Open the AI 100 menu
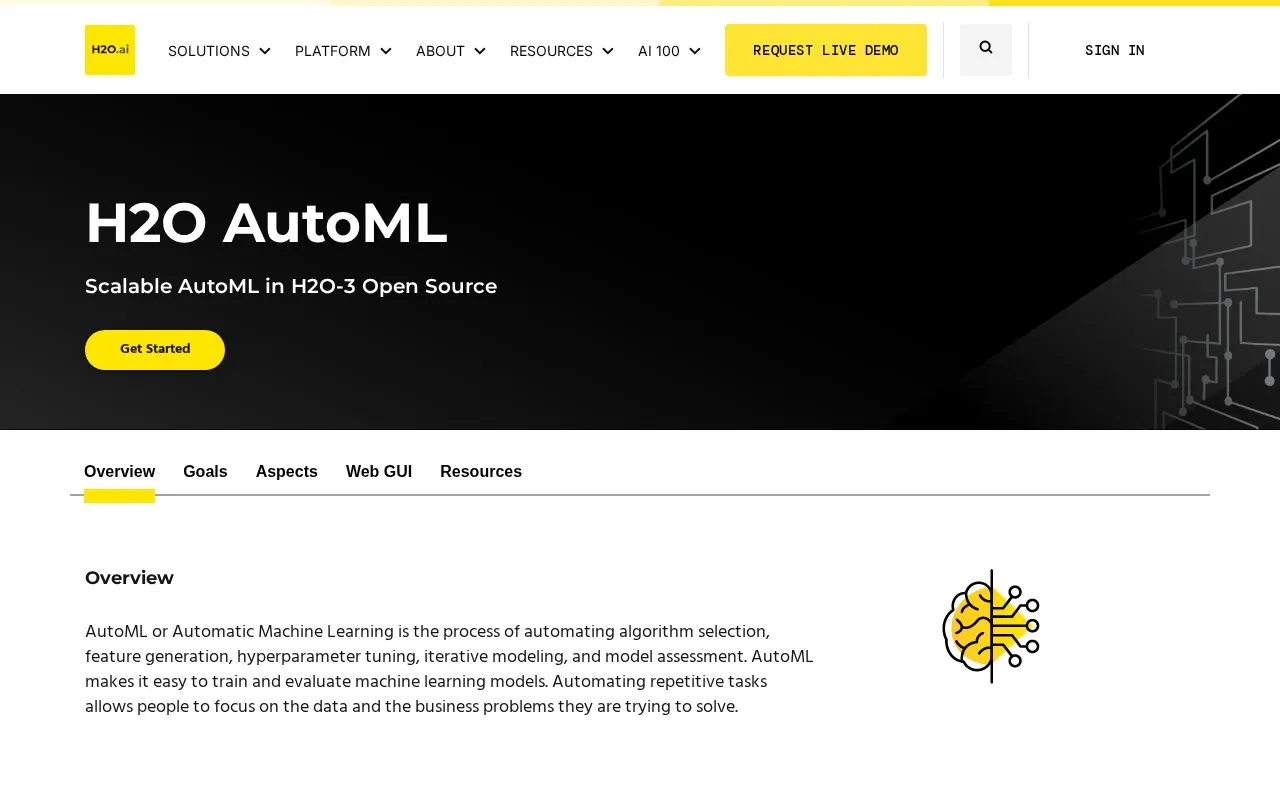The width and height of the screenshot is (1280, 800). pyautogui.click(x=659, y=51)
